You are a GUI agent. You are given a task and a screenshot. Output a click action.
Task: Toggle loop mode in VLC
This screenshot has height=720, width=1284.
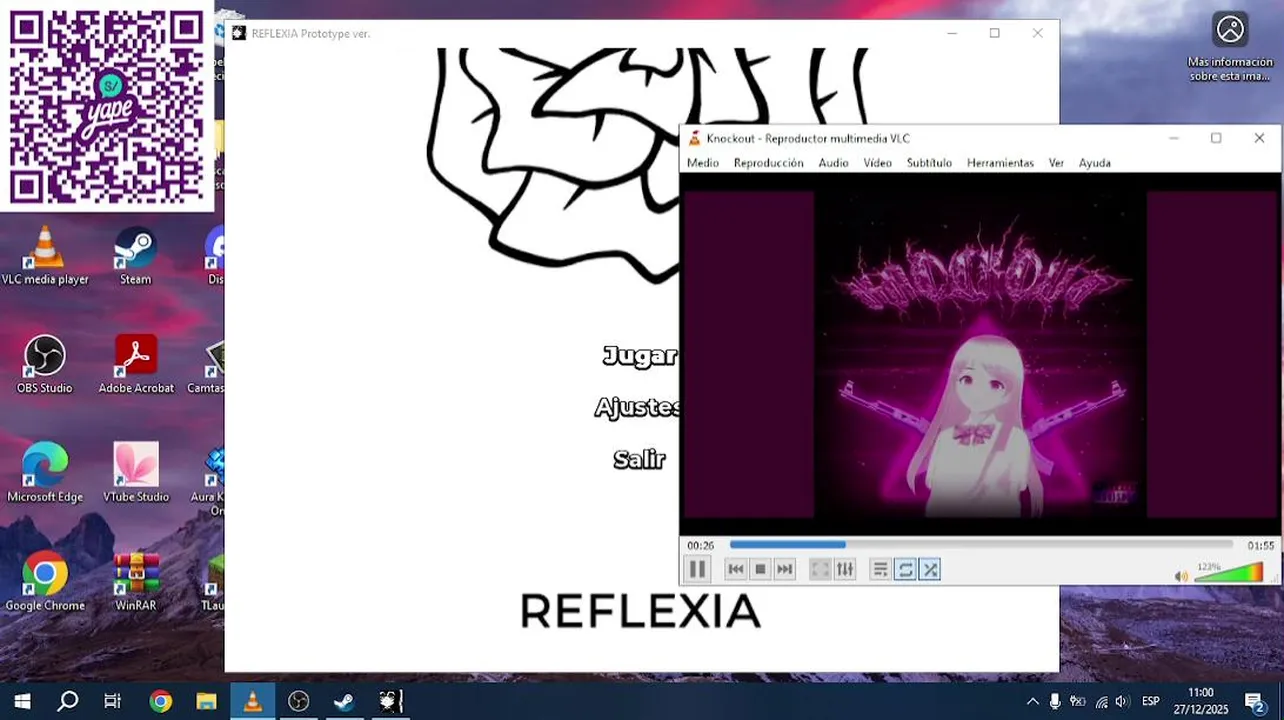(905, 569)
